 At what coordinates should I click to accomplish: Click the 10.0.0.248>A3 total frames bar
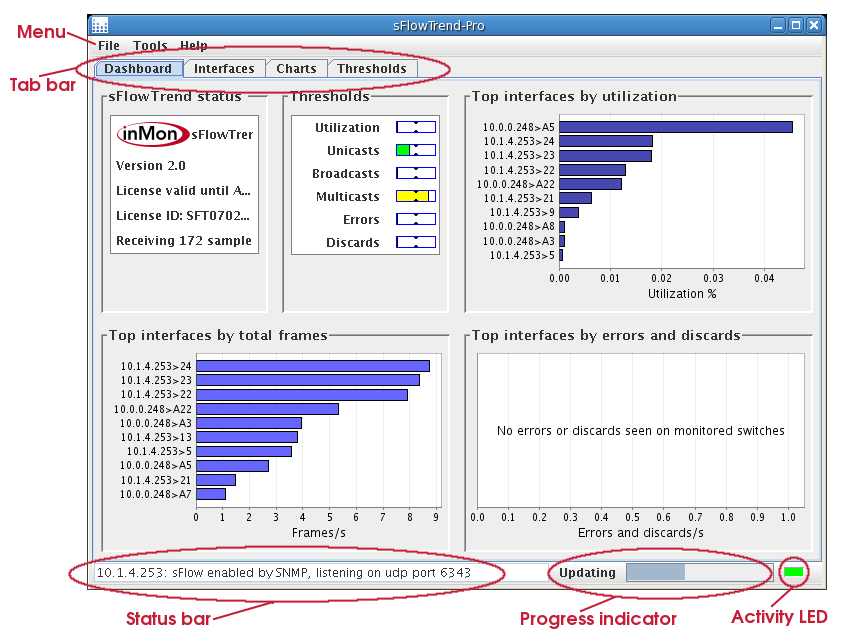click(249, 423)
